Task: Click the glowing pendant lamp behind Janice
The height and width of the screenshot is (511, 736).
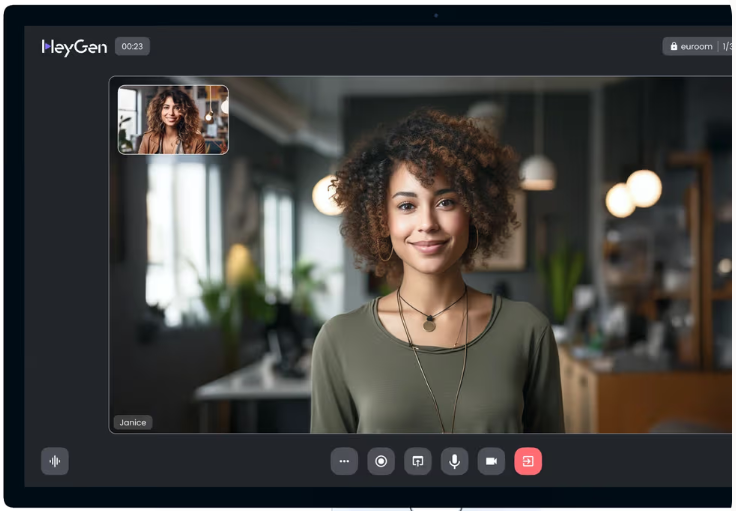Action: (x=643, y=187)
